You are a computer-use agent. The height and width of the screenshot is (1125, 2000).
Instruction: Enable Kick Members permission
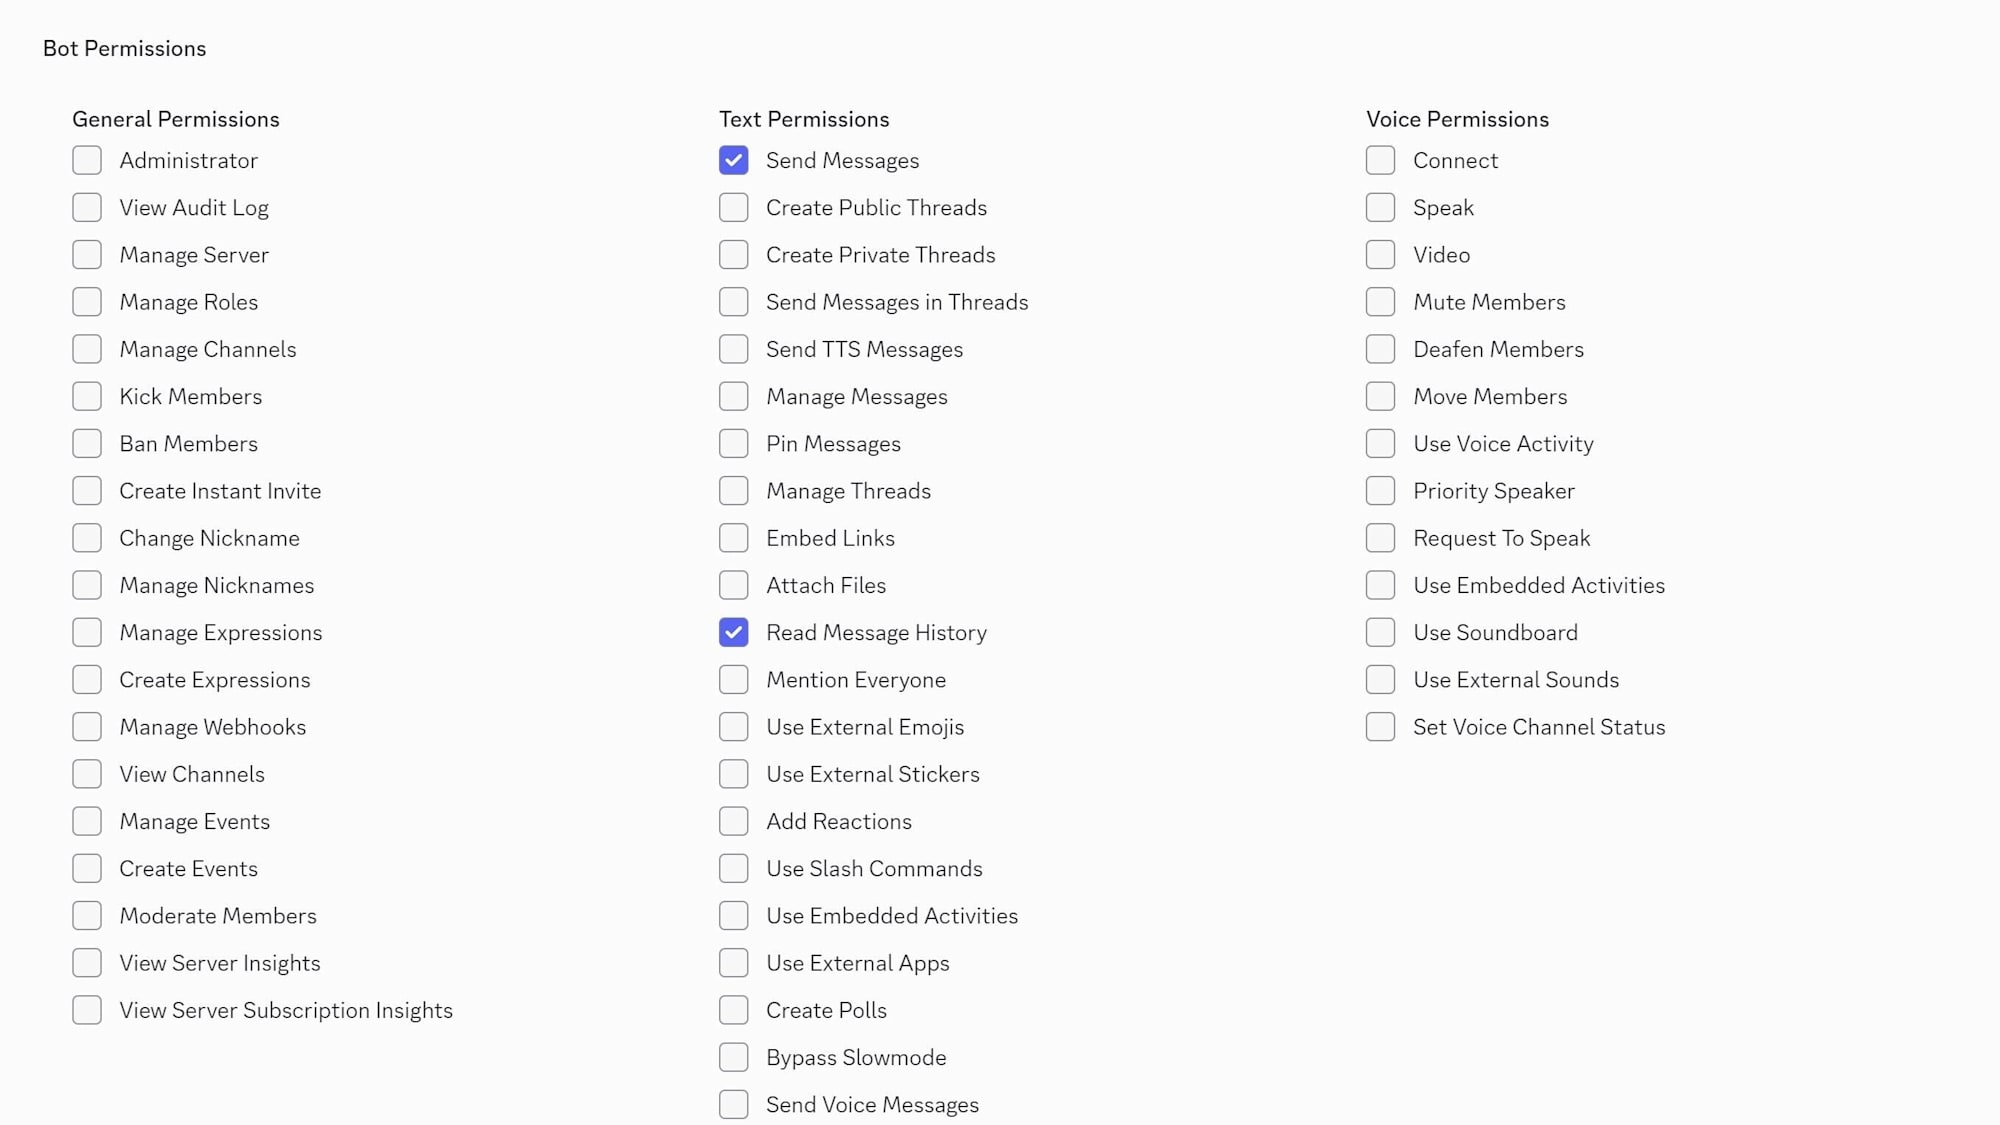[x=87, y=396]
